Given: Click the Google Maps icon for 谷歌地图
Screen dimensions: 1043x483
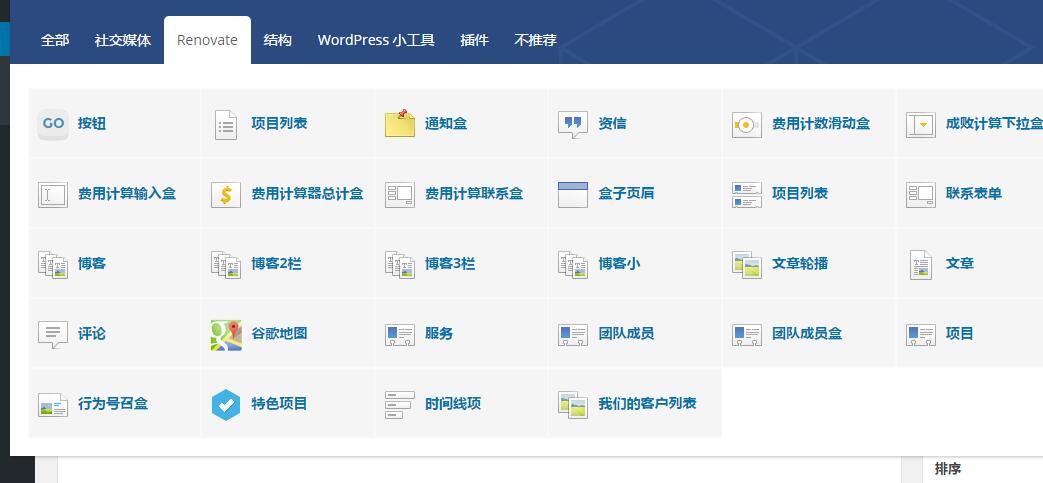Looking at the screenshot, I should (x=226, y=335).
